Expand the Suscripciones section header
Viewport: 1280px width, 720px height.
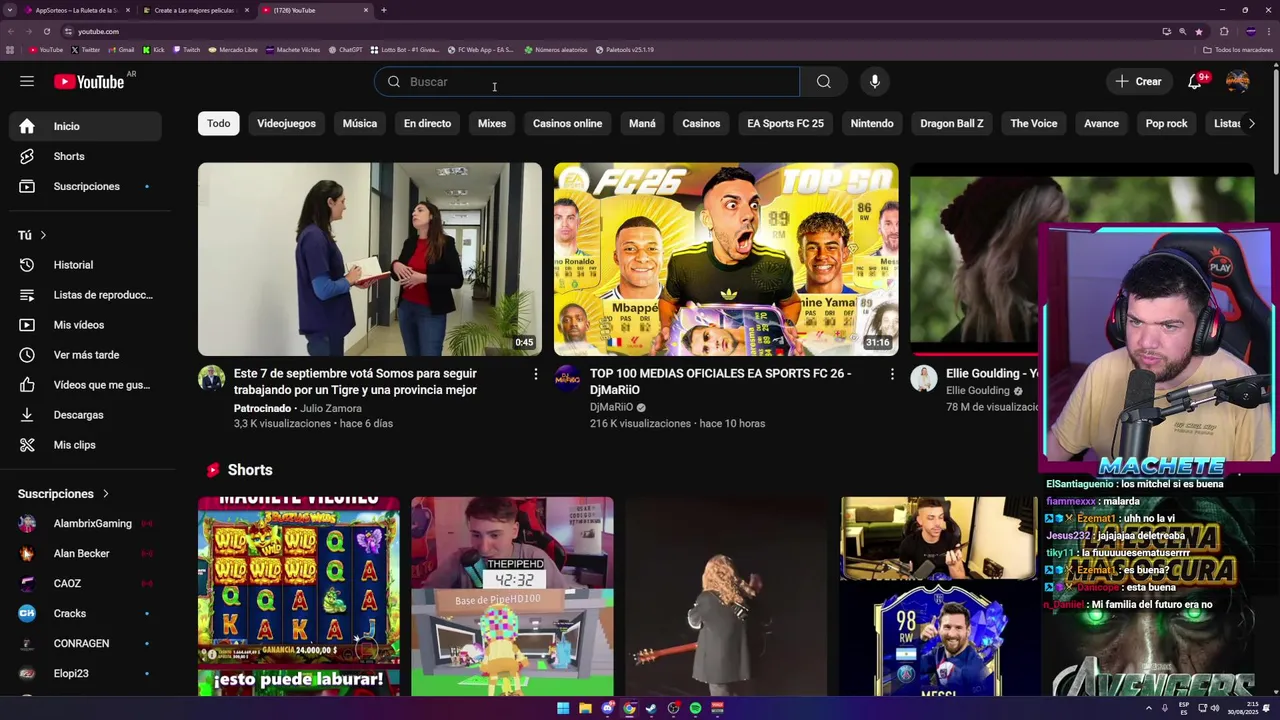click(64, 494)
